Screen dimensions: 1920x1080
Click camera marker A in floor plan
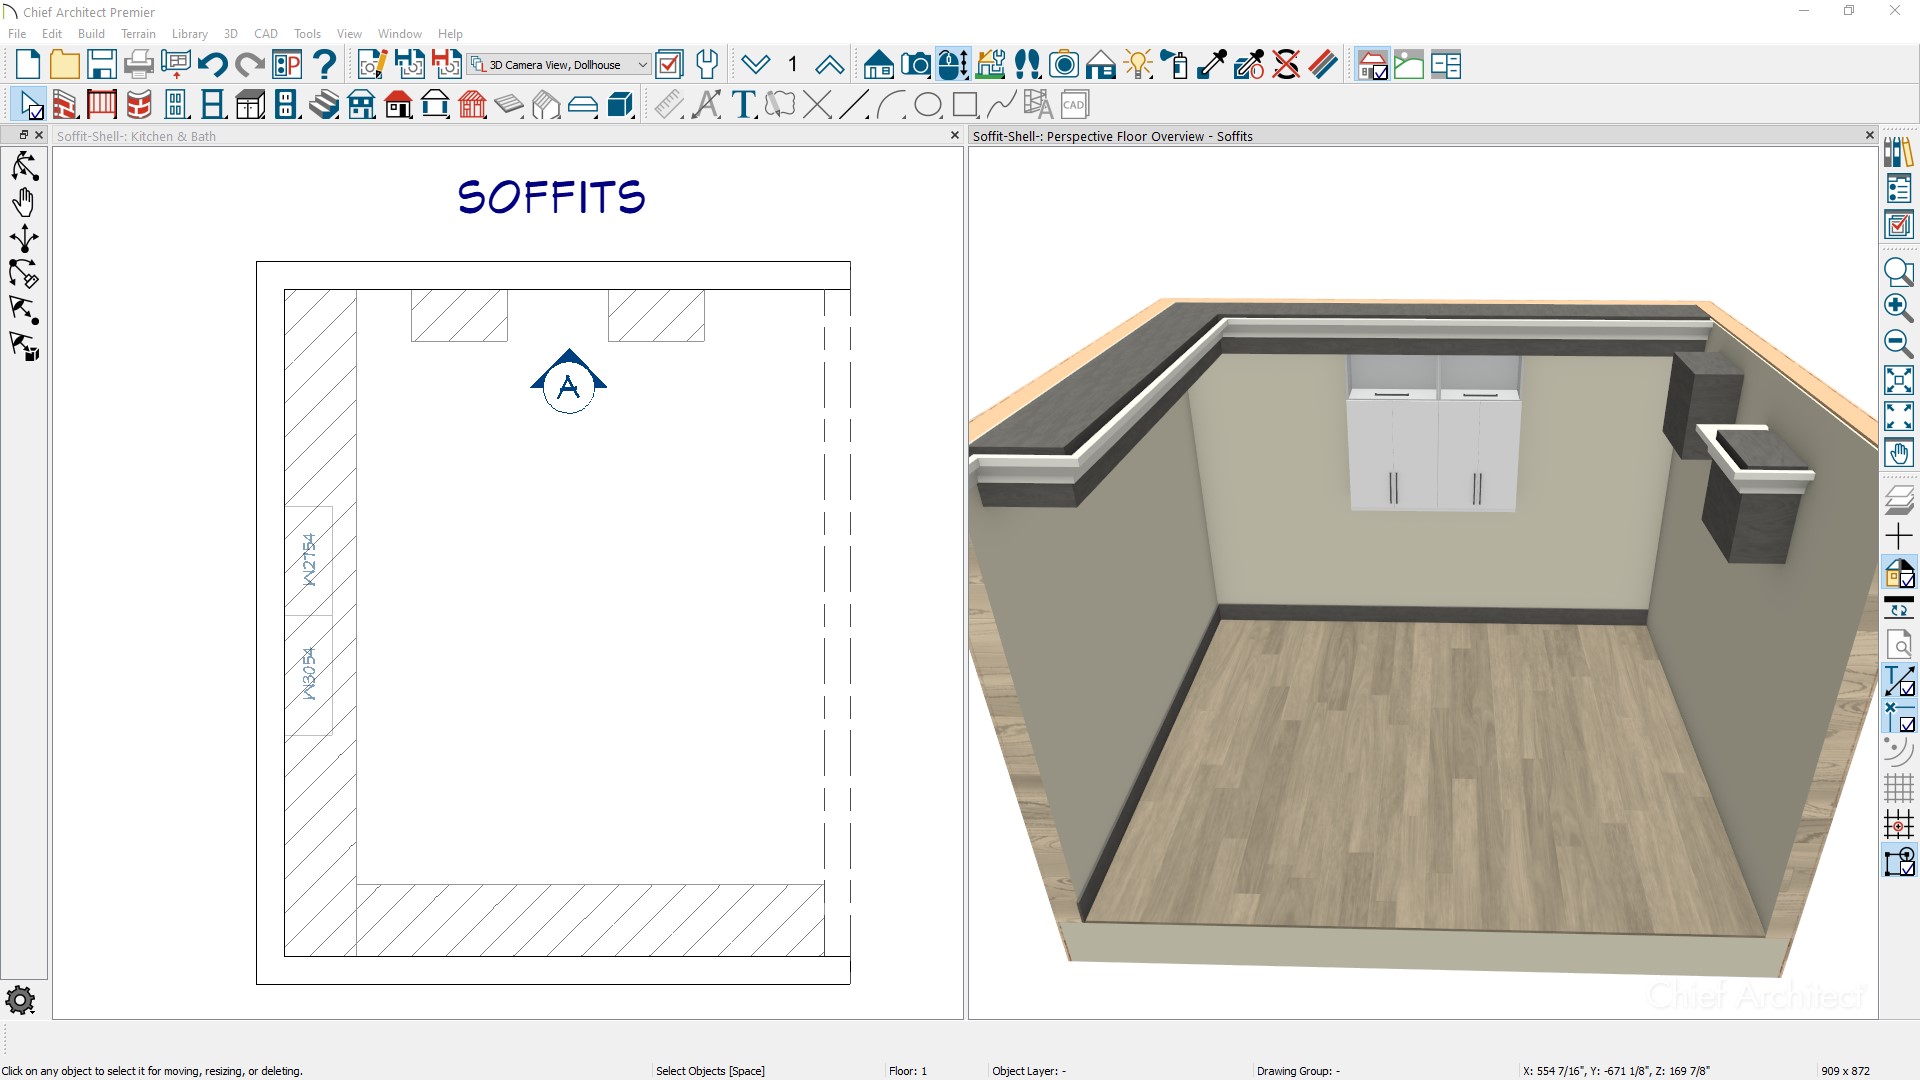click(x=568, y=386)
